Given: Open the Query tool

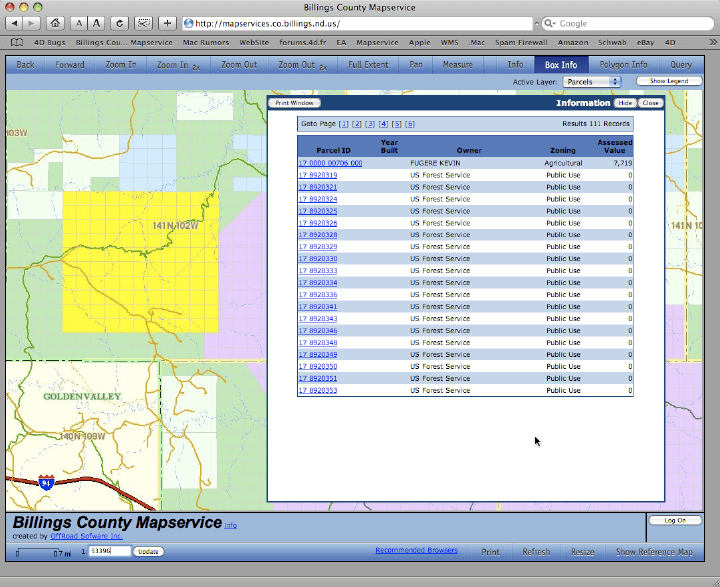Looking at the screenshot, I should point(681,65).
